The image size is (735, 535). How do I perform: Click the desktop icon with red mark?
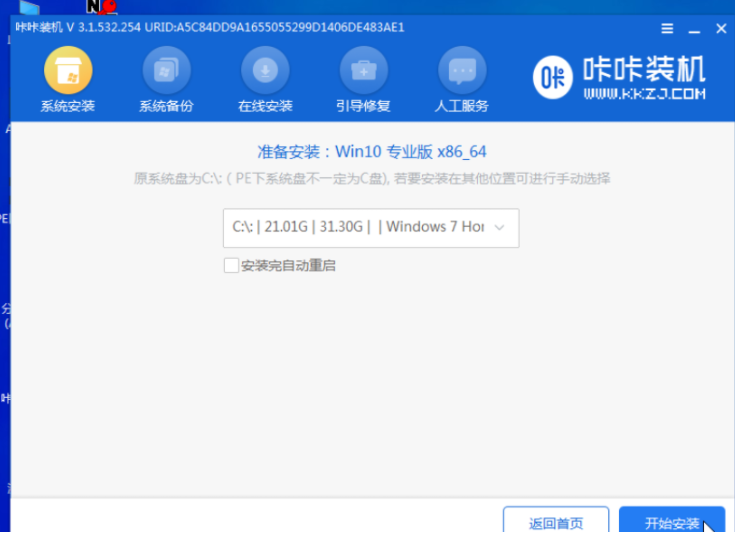[x=102, y=7]
